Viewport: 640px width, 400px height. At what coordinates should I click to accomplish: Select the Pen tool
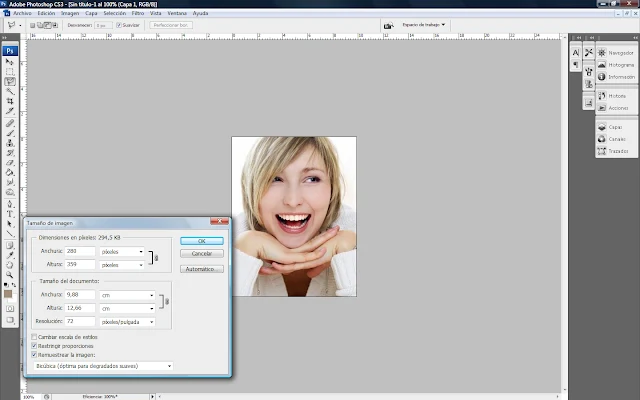pos(10,204)
